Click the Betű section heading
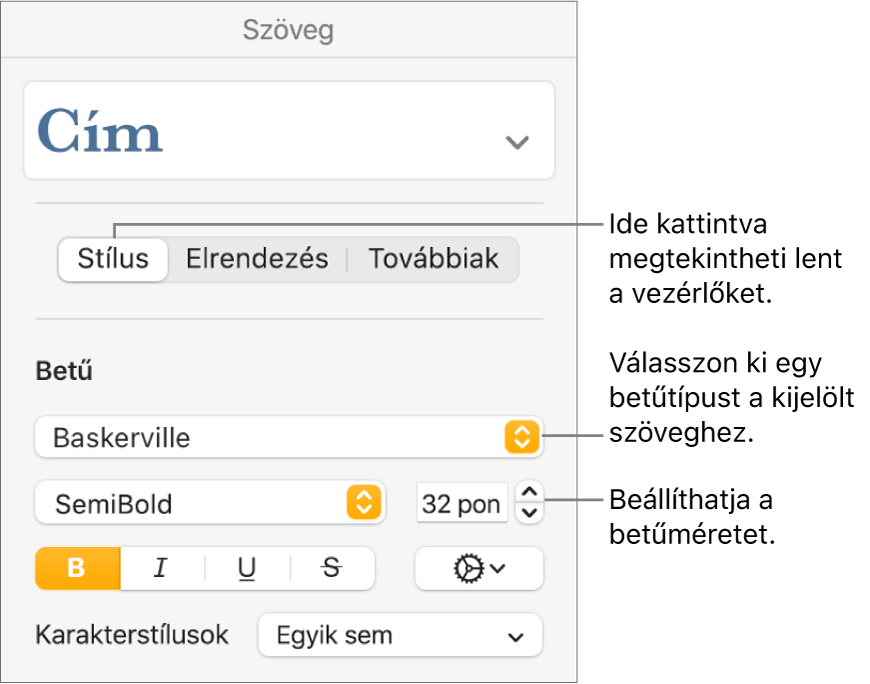The height and width of the screenshot is (684, 870). click(64, 371)
